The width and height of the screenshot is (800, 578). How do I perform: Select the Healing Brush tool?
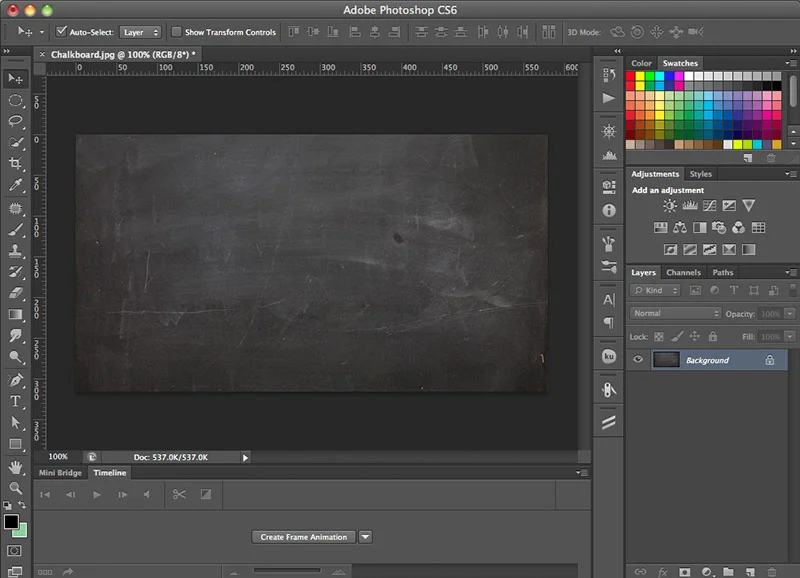click(x=14, y=210)
